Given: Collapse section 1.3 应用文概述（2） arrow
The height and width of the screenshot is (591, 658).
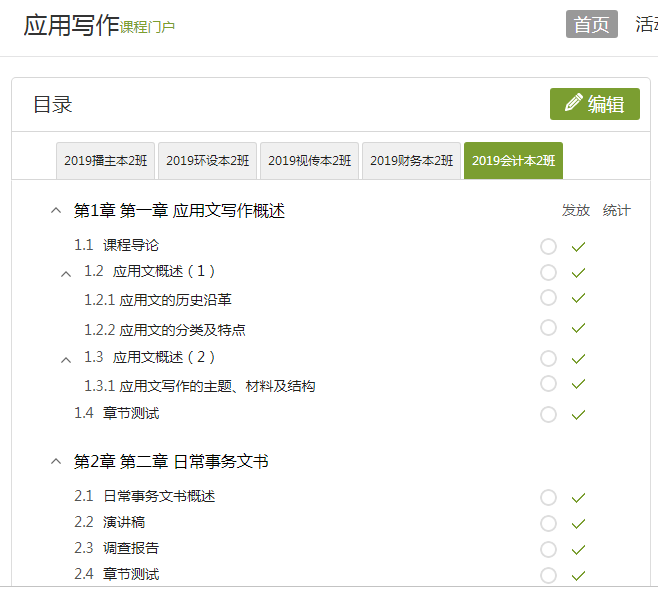Looking at the screenshot, I should (66, 360).
